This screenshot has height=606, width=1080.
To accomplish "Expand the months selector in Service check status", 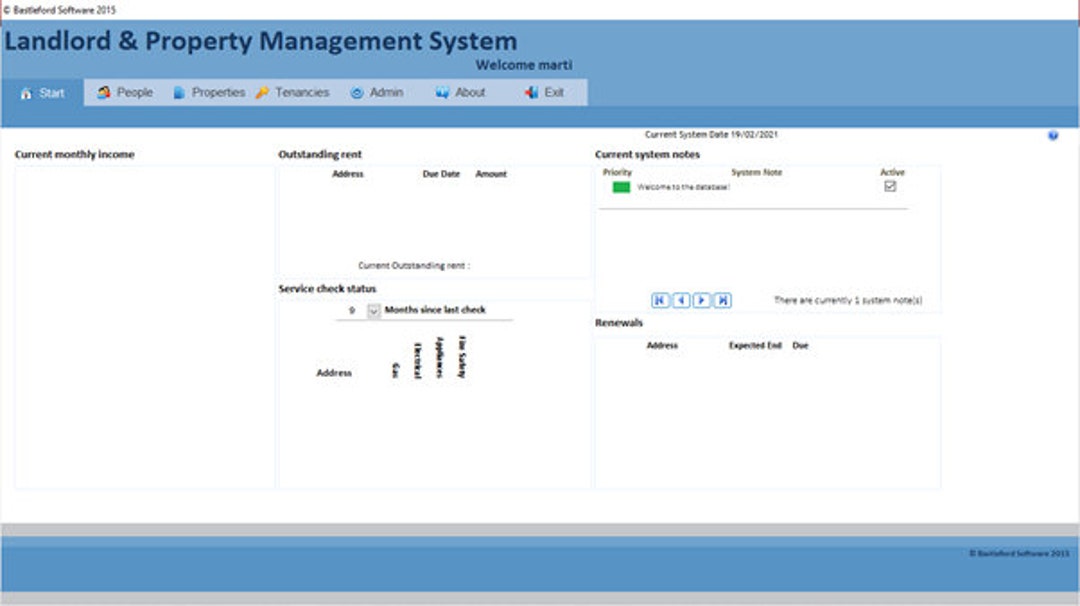I will coord(372,311).
